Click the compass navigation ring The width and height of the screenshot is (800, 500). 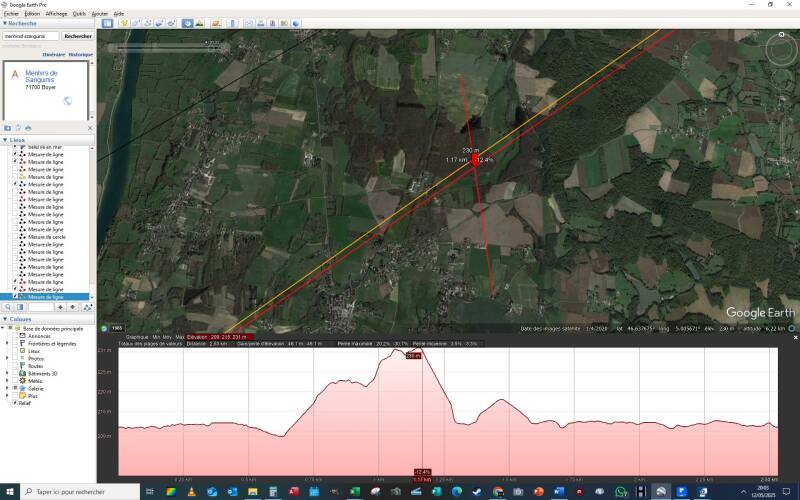coord(781,49)
